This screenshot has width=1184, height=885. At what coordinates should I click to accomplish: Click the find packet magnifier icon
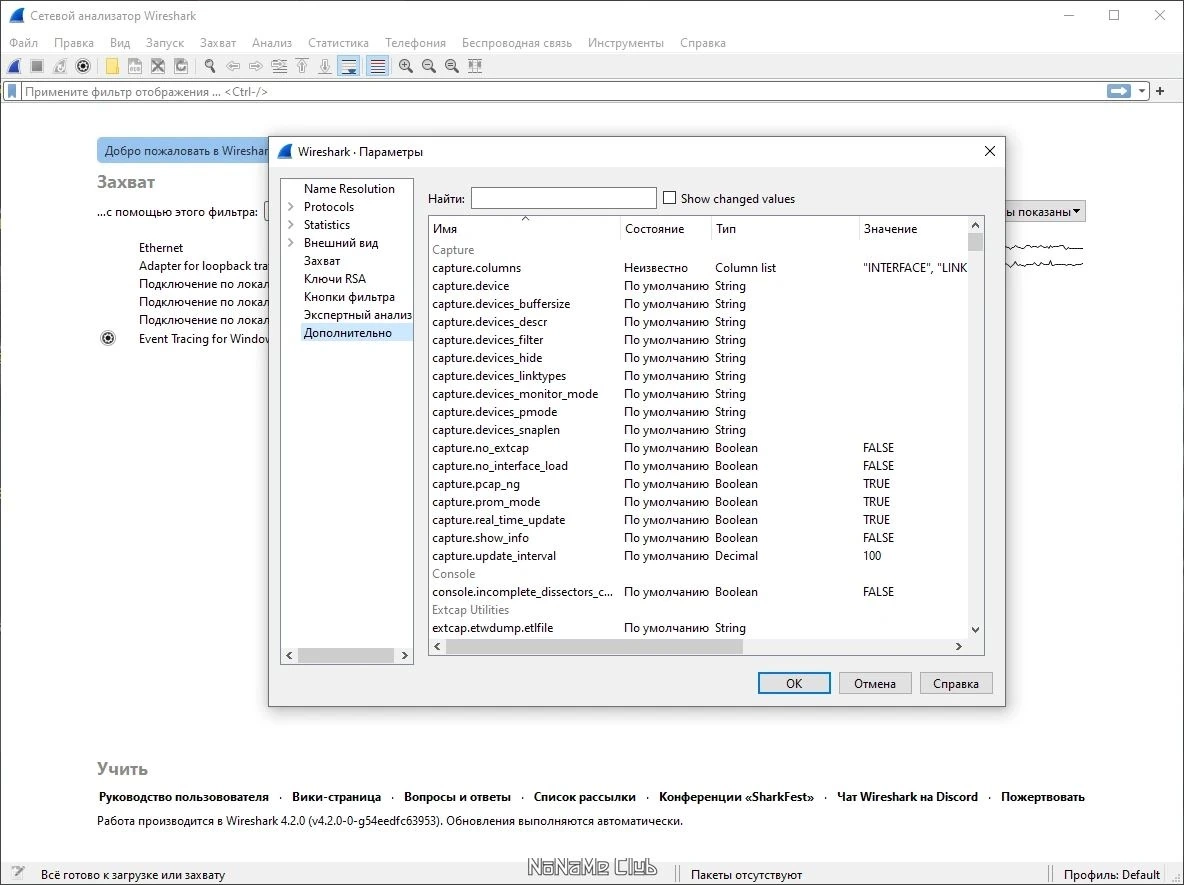[210, 66]
